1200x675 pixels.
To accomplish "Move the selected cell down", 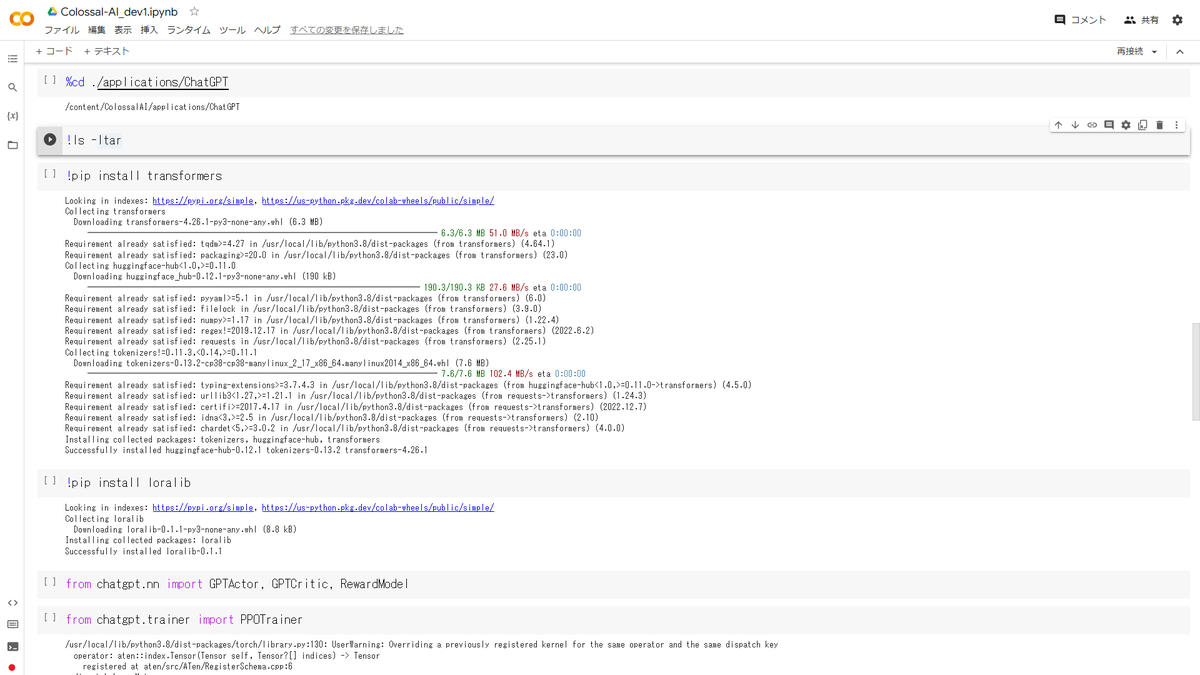I will [1075, 125].
